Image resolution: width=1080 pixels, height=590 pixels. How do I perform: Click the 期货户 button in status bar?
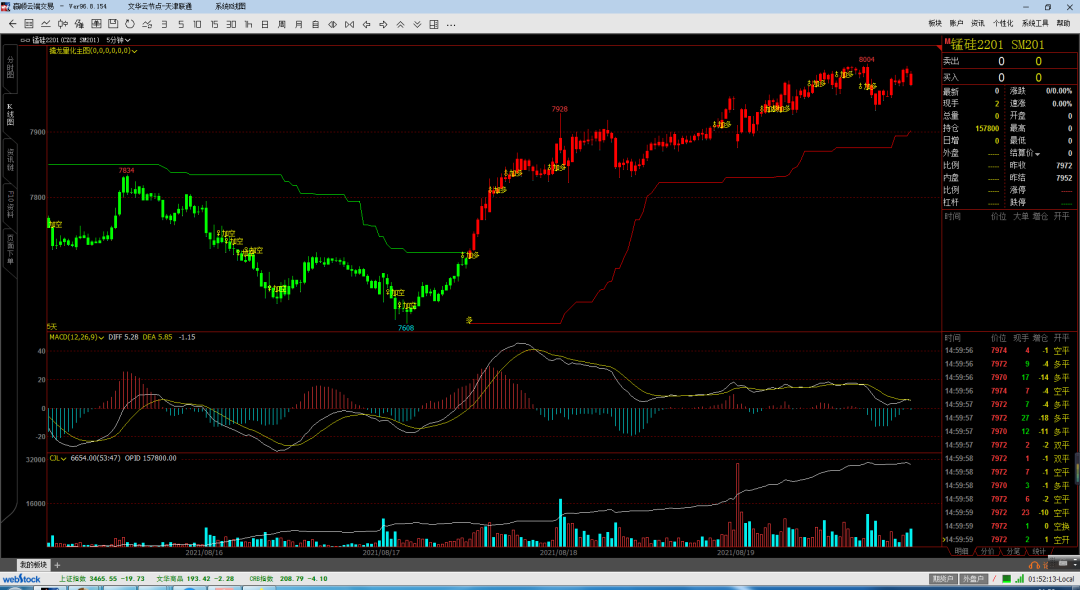[942, 578]
